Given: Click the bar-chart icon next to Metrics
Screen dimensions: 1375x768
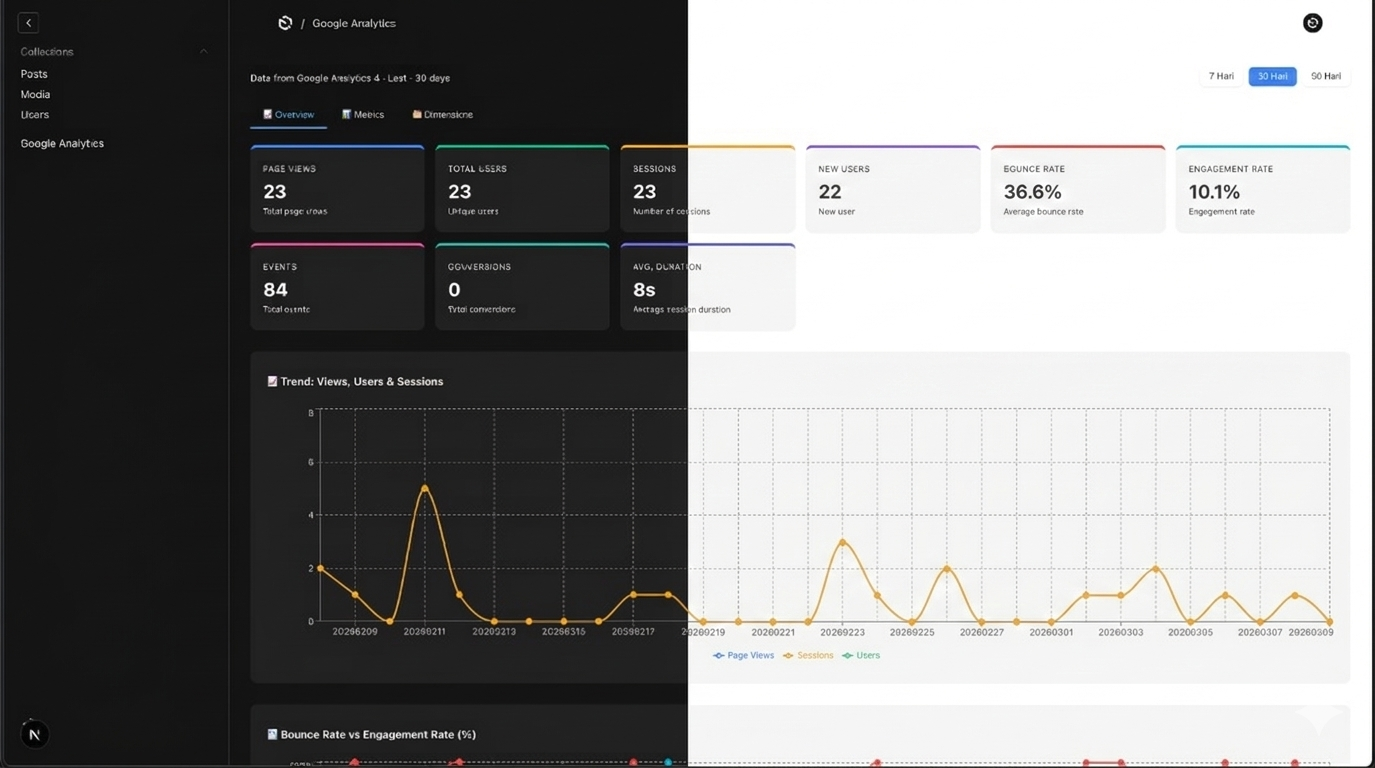Looking at the screenshot, I should point(346,114).
